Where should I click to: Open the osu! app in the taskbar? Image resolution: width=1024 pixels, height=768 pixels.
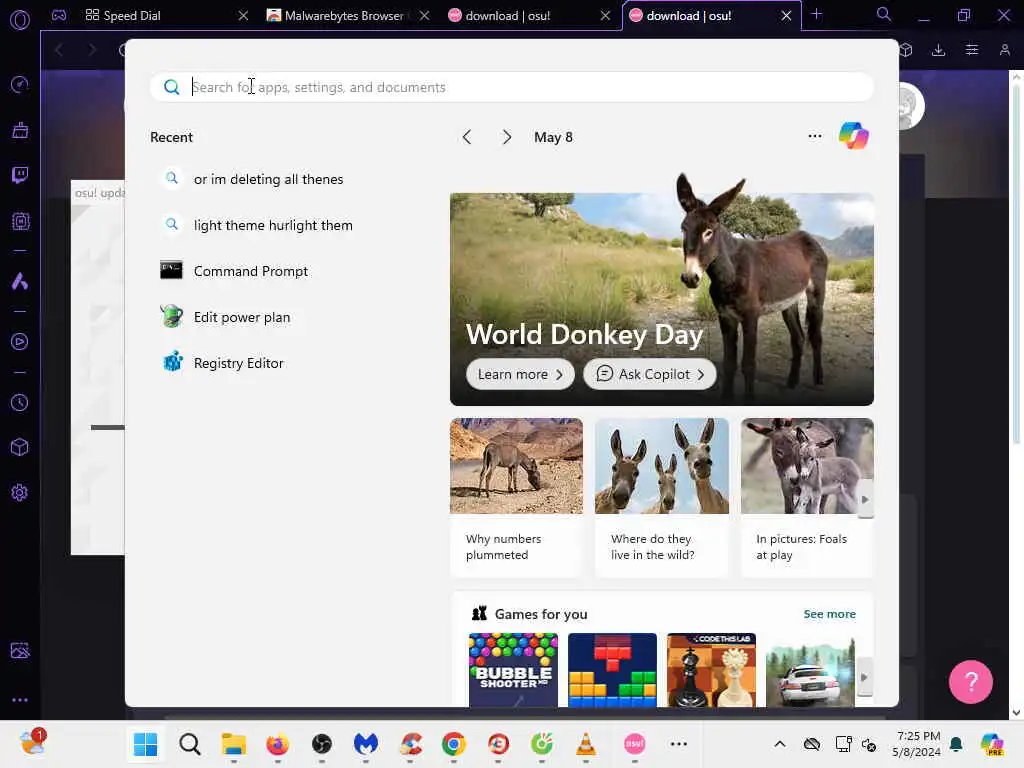pos(634,744)
